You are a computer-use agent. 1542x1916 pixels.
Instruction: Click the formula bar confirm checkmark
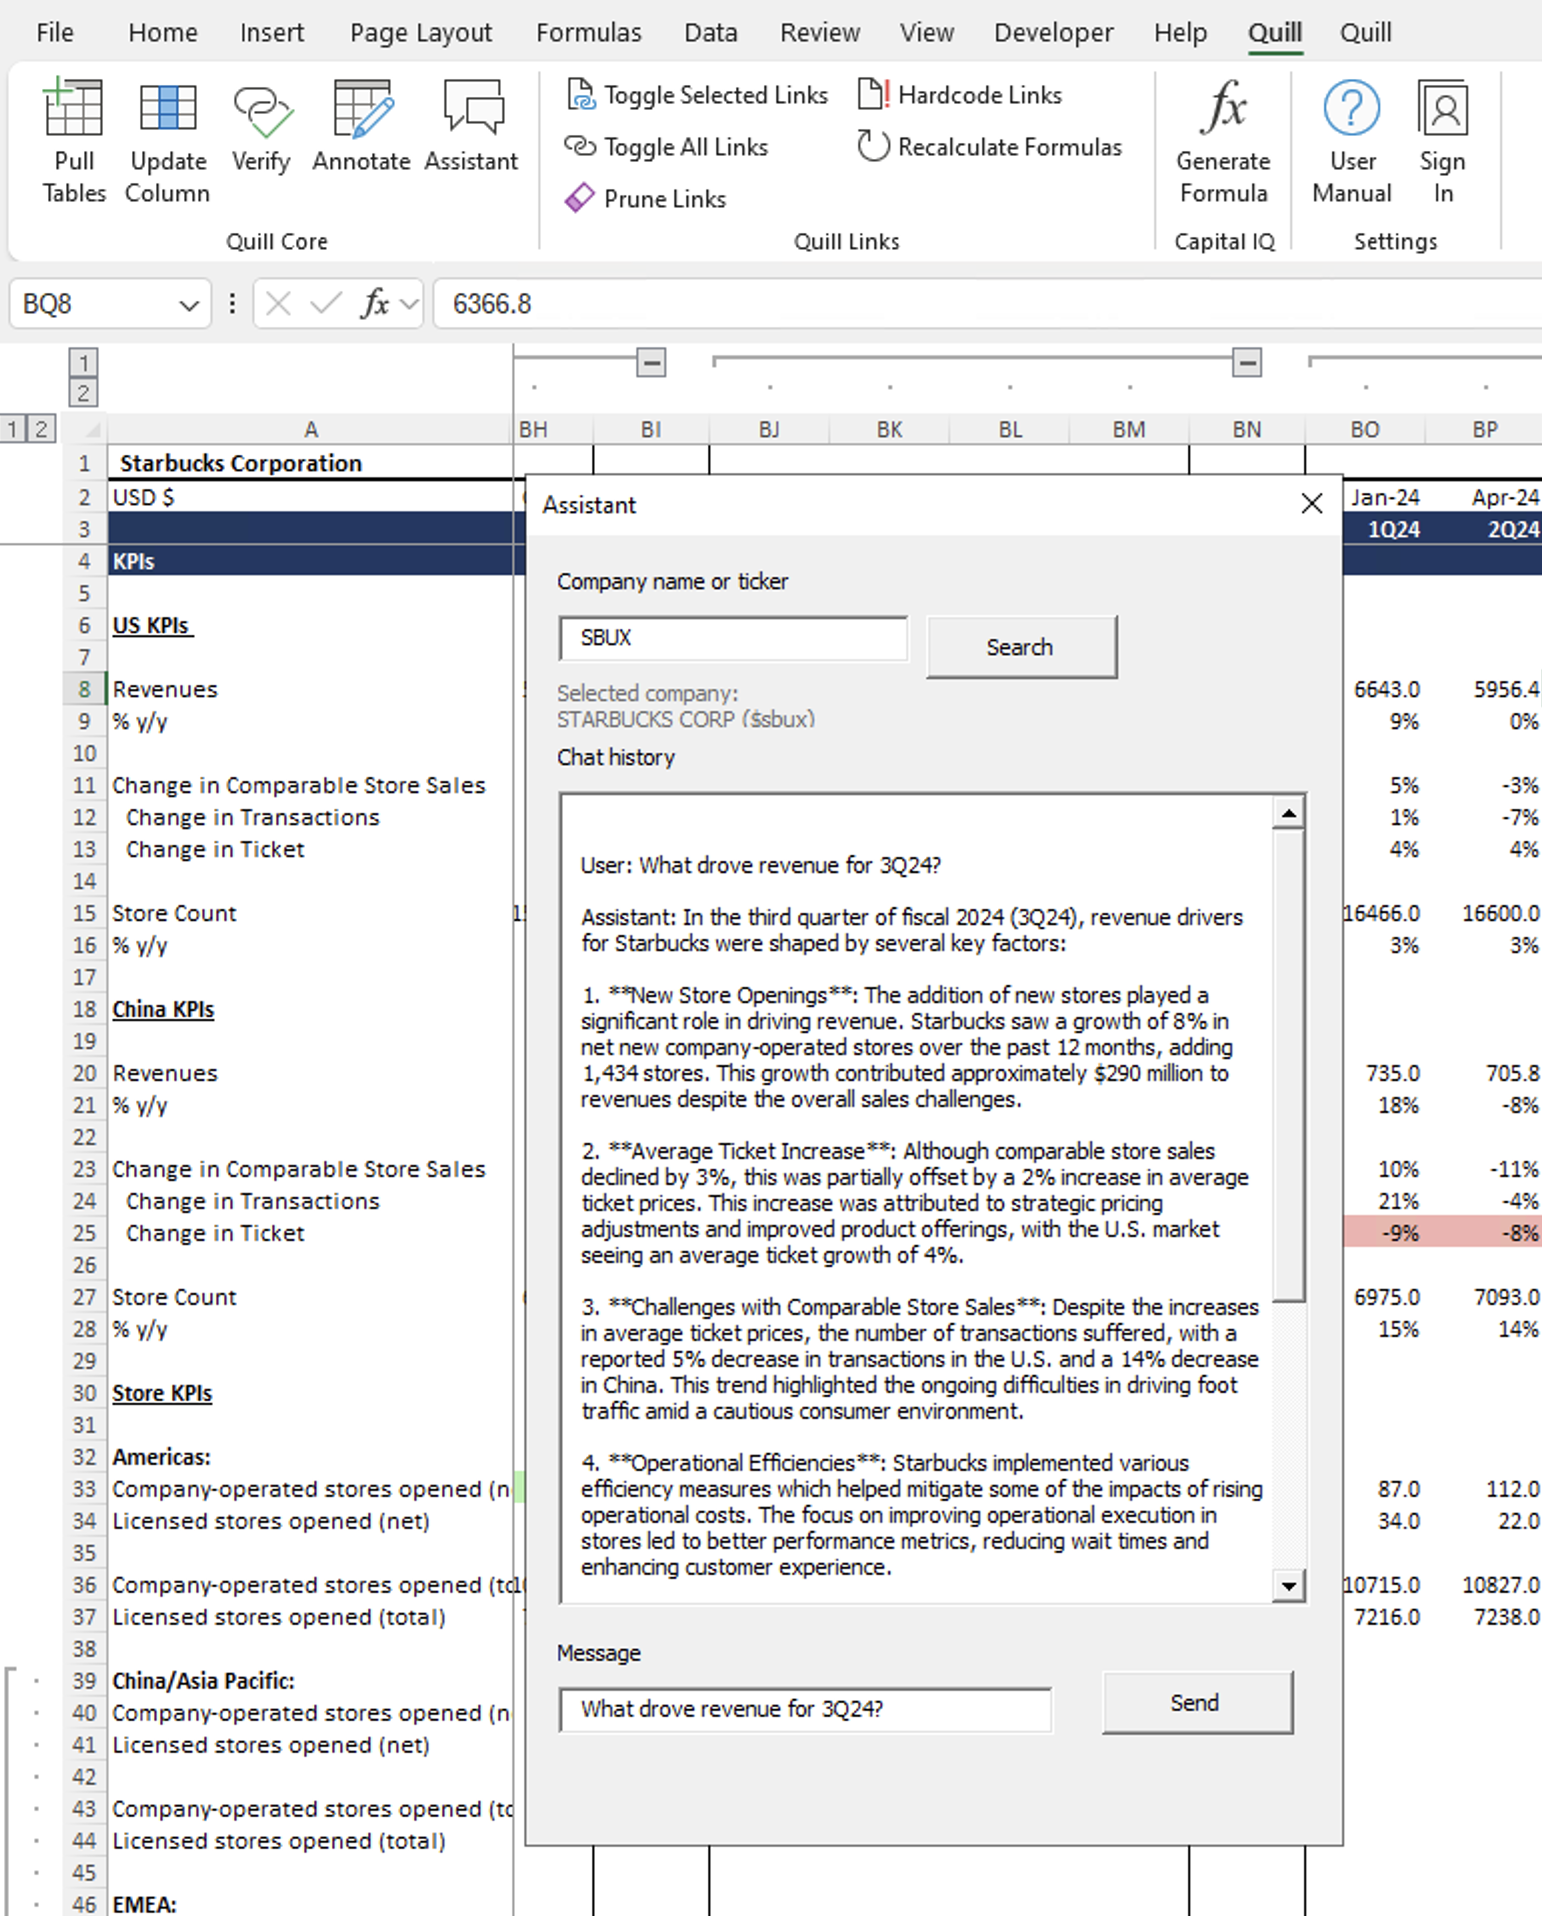tap(326, 303)
